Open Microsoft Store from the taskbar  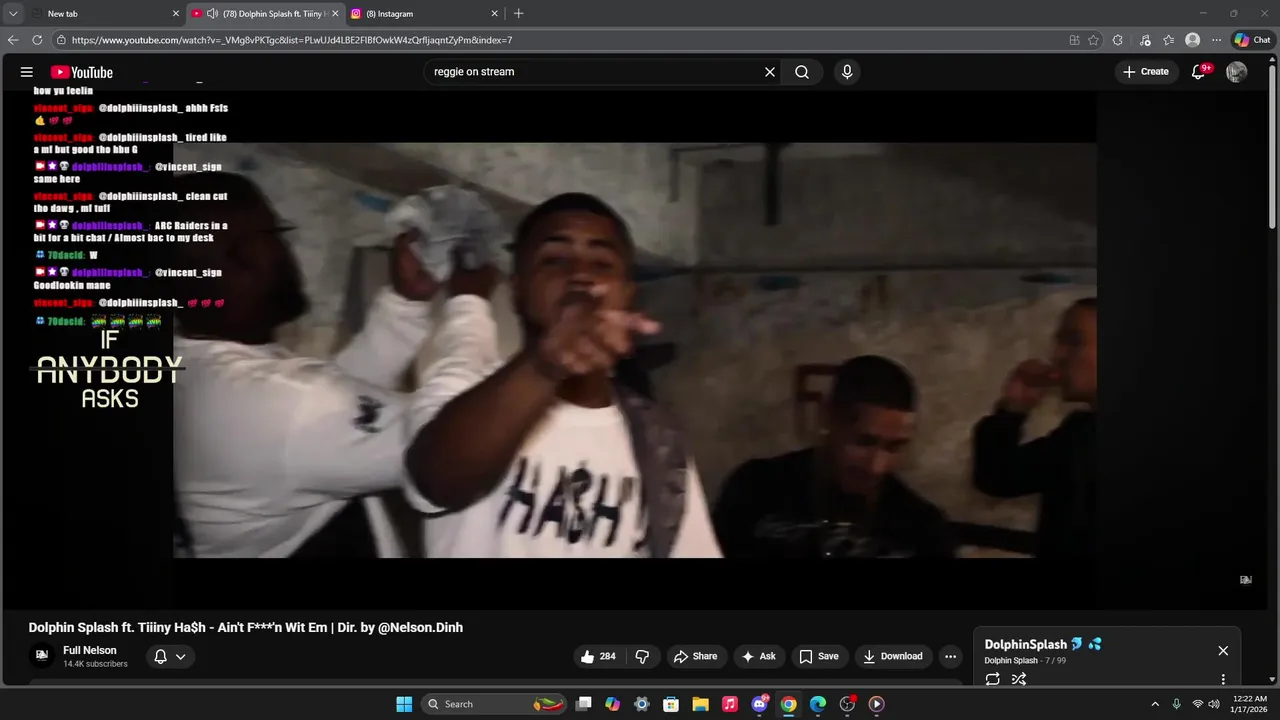[x=671, y=704]
